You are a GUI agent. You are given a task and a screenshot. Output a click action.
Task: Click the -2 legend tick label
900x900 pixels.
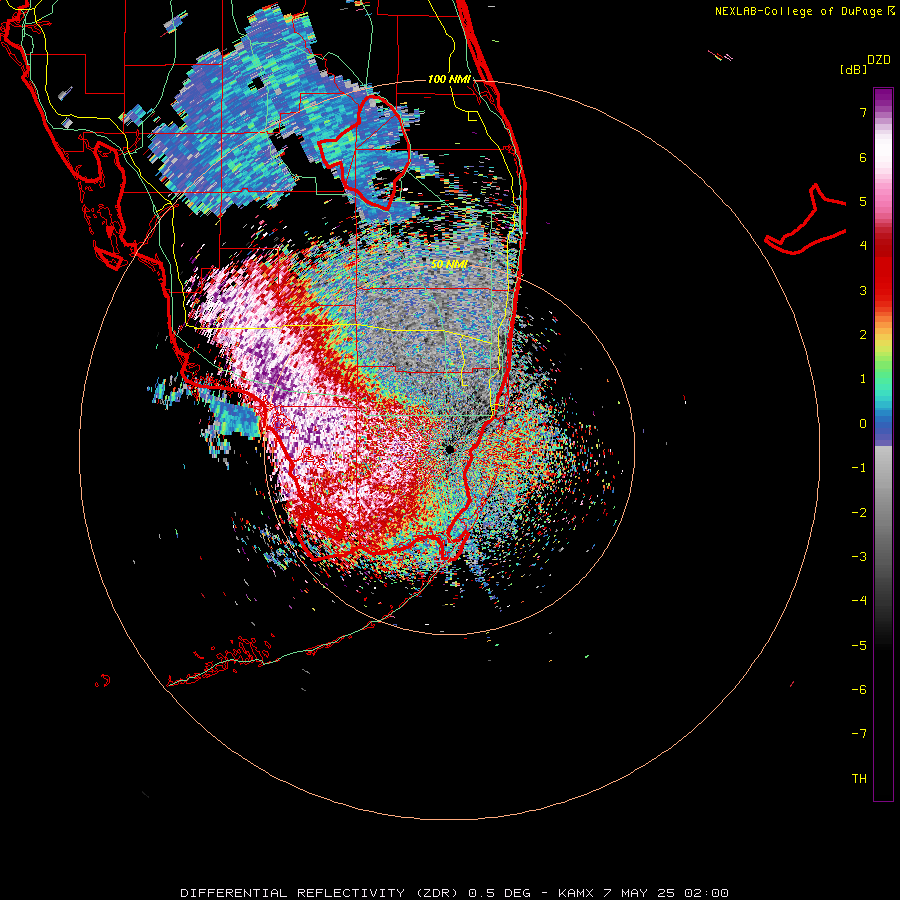(x=859, y=512)
